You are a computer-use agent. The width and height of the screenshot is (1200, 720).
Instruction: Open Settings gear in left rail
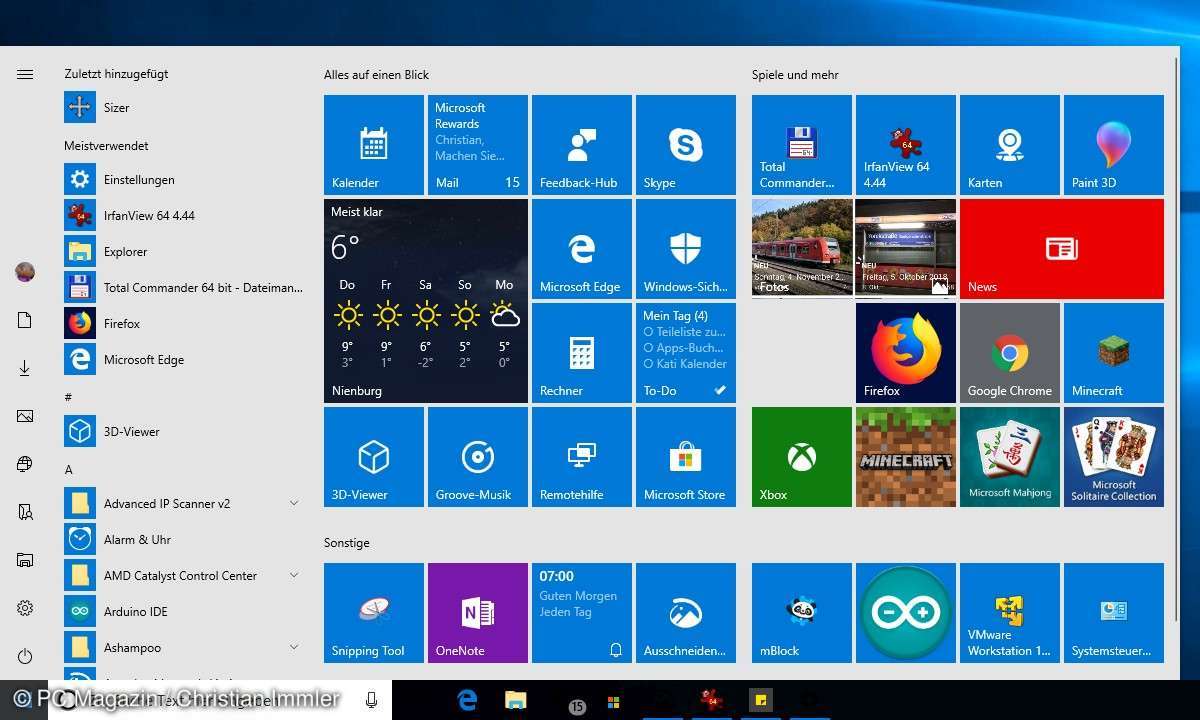pyautogui.click(x=25, y=608)
